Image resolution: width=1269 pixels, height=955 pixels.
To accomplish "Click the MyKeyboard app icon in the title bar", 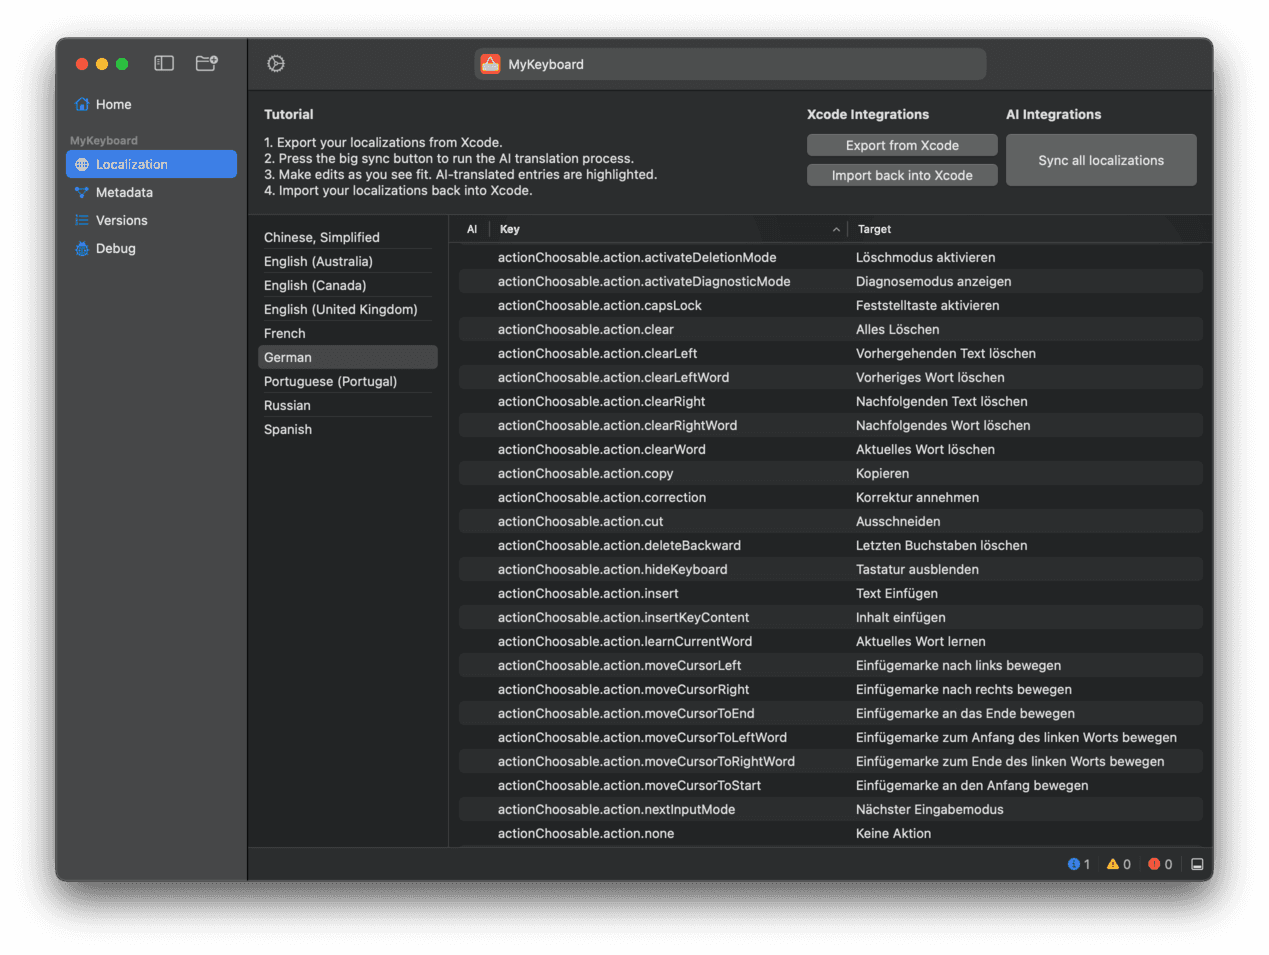I will tap(490, 64).
